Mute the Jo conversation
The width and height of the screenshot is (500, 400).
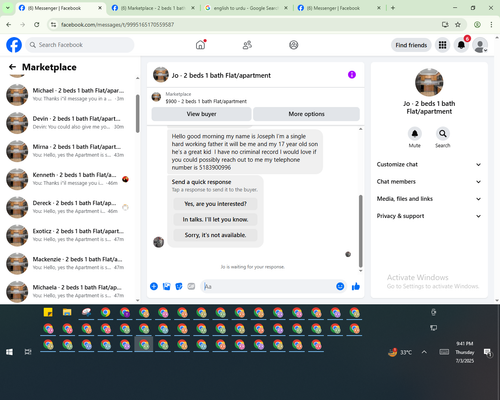click(415, 134)
